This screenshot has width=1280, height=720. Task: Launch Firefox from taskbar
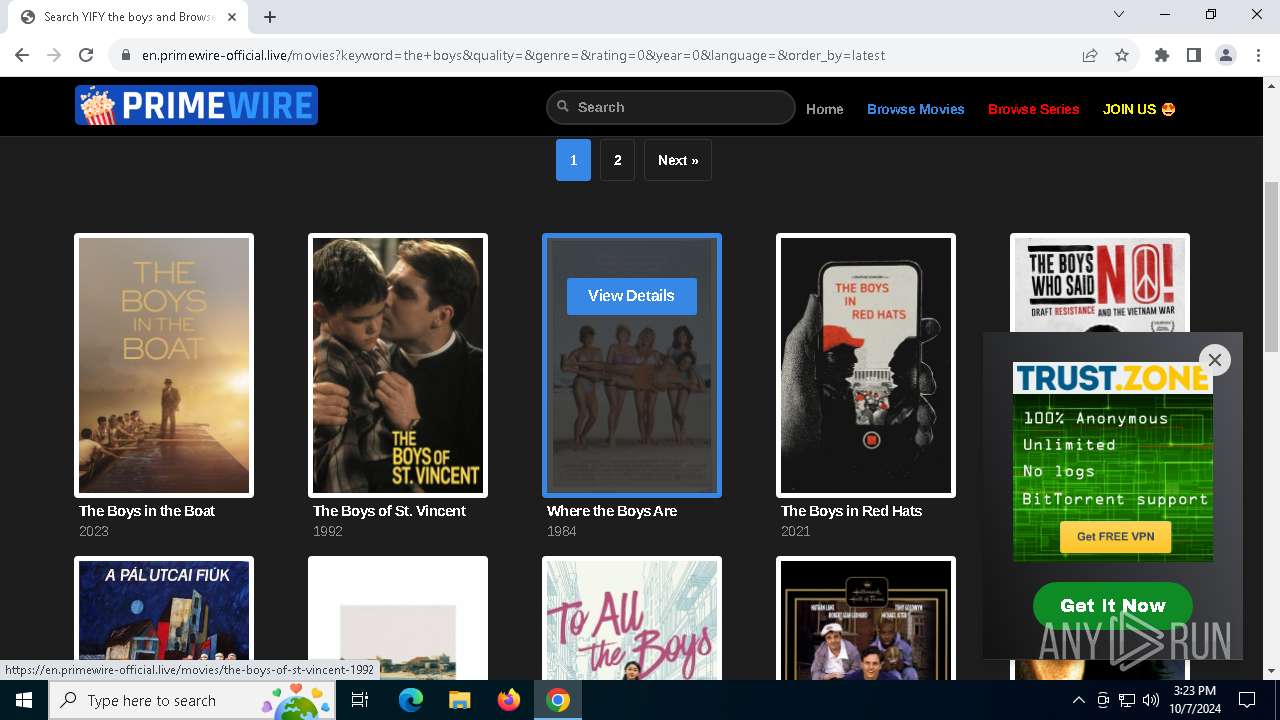[x=509, y=700]
